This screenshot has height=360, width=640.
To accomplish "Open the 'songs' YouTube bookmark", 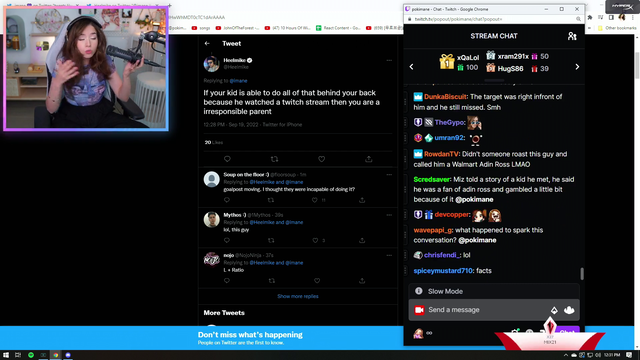I will pos(201,28).
